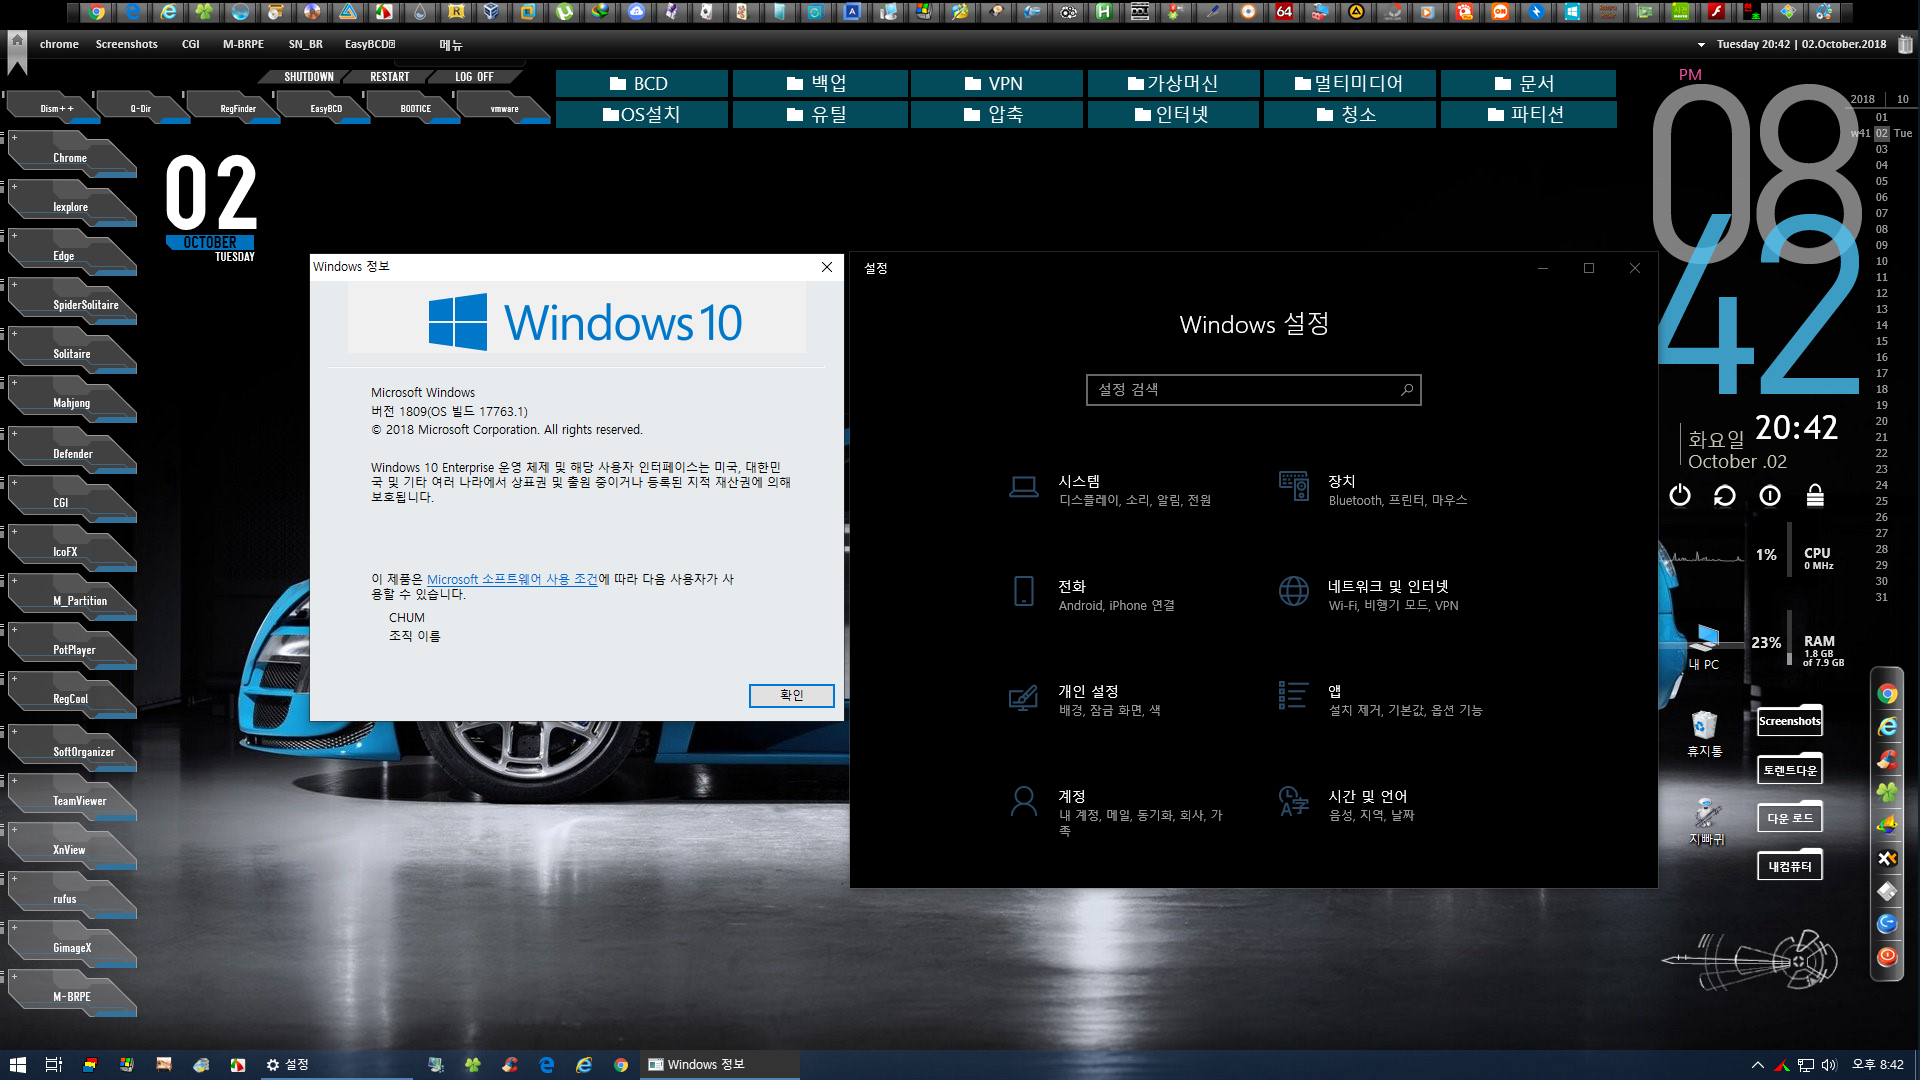
Task: Open VirtualBox cube icon in the top dock
Action: pyautogui.click(x=491, y=12)
